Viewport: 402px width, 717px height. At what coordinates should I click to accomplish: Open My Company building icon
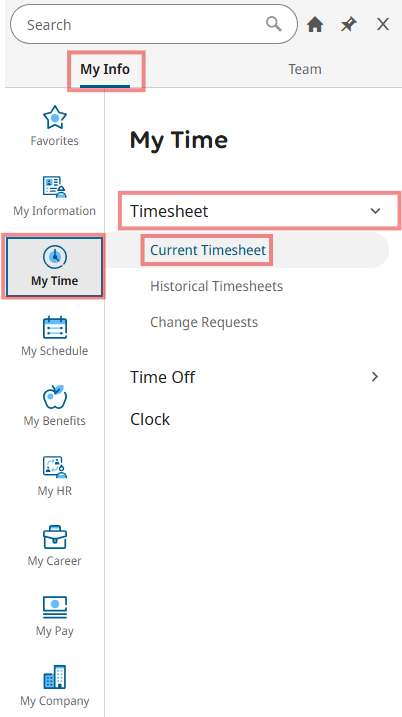54,677
